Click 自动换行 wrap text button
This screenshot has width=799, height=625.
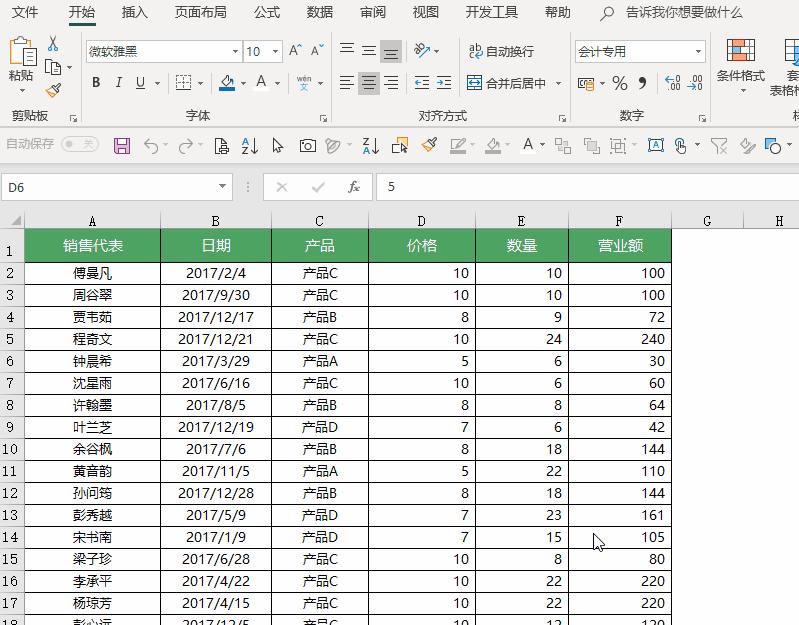[501, 51]
